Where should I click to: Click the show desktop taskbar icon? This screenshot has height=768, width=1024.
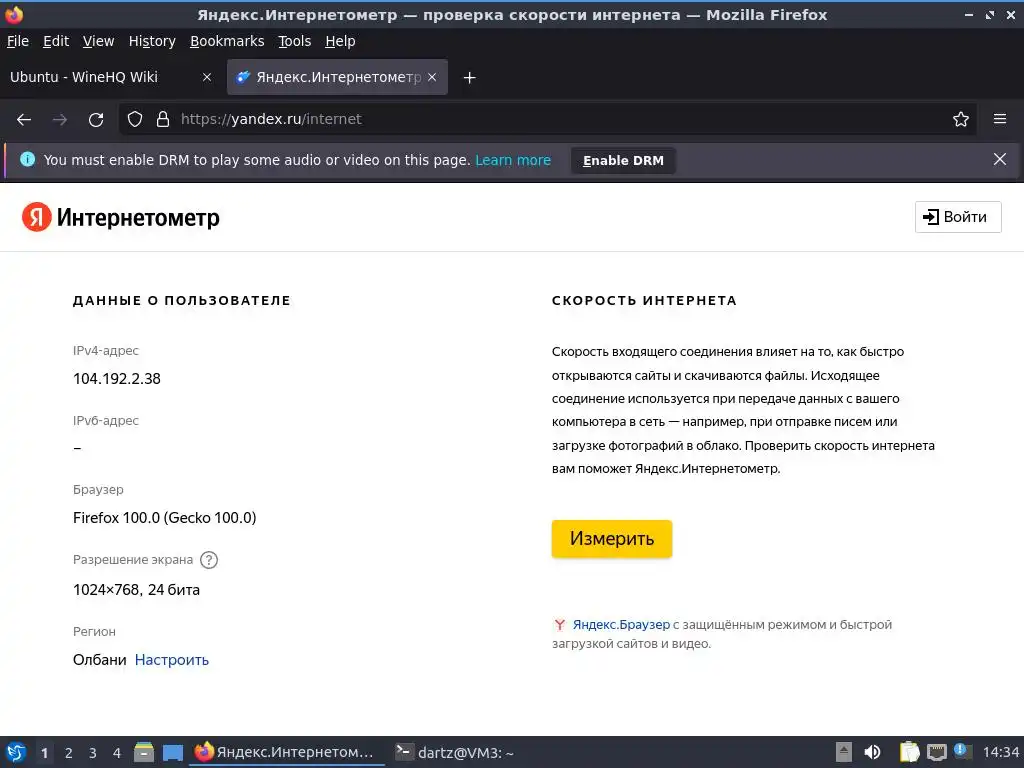click(172, 753)
